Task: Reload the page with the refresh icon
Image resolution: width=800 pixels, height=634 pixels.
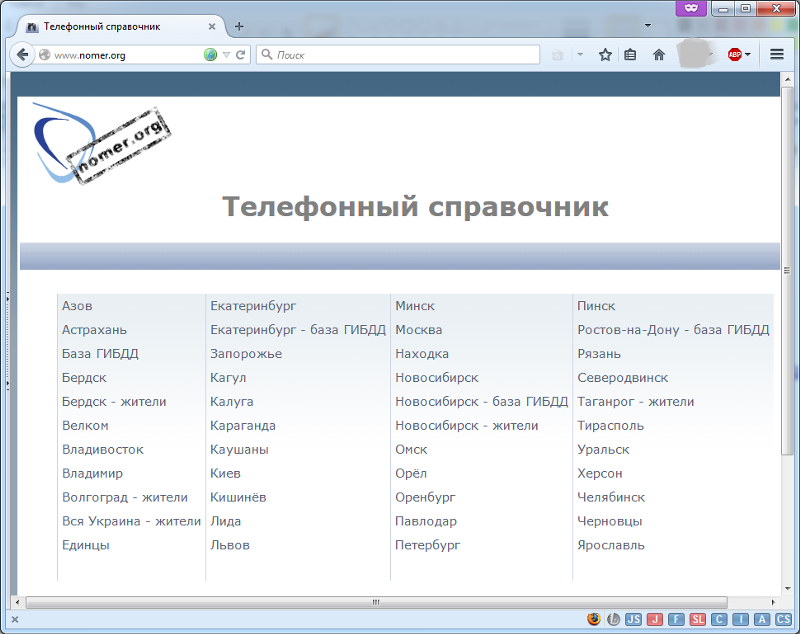Action: click(x=241, y=55)
